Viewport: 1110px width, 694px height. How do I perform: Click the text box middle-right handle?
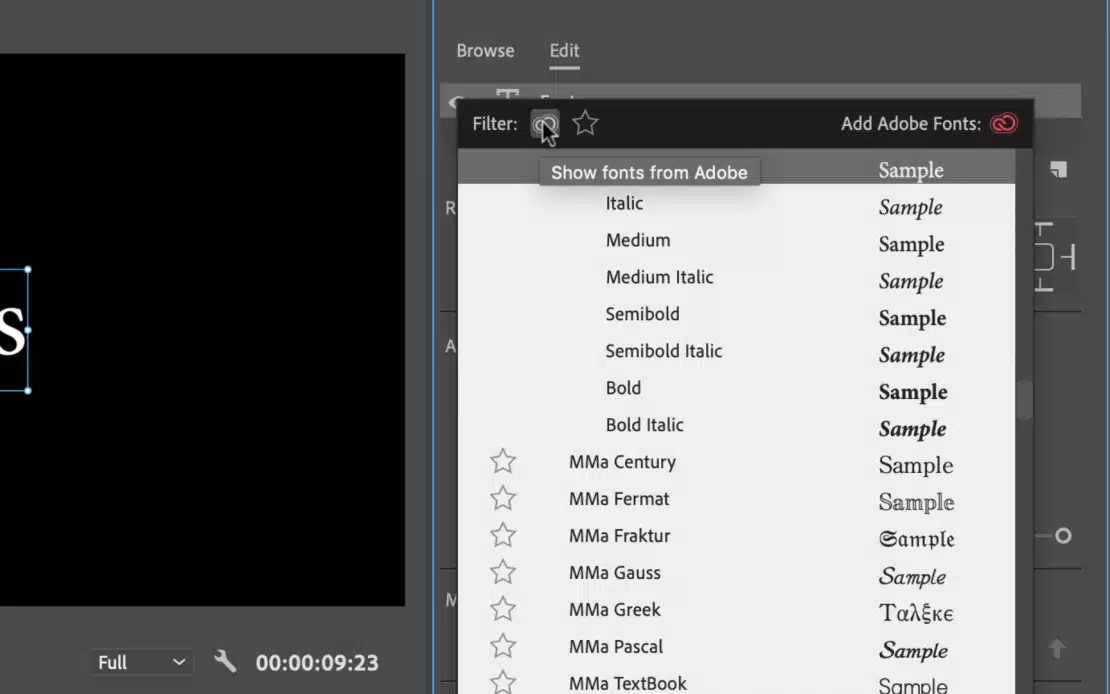click(28, 330)
